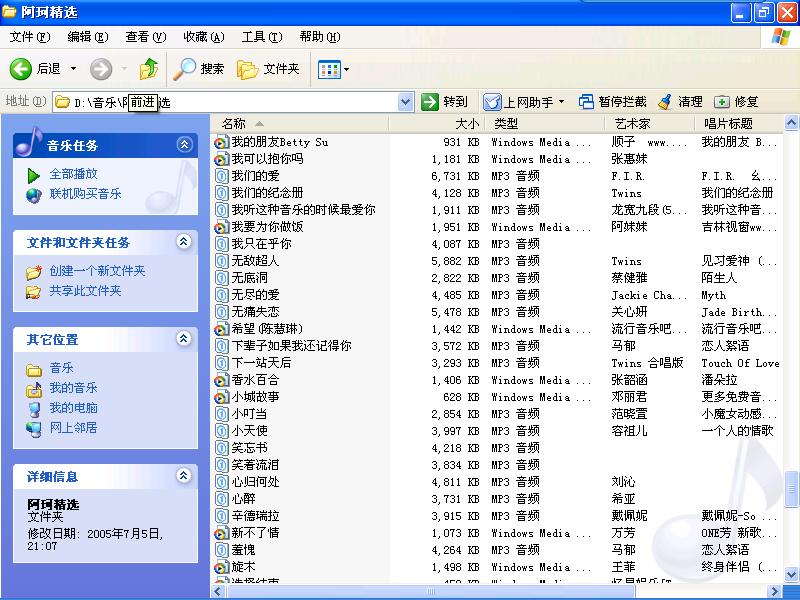Viewport: 800px width, 600px height.
Task: Select the file 无敌超人 in the list
Action: [x=255, y=261]
